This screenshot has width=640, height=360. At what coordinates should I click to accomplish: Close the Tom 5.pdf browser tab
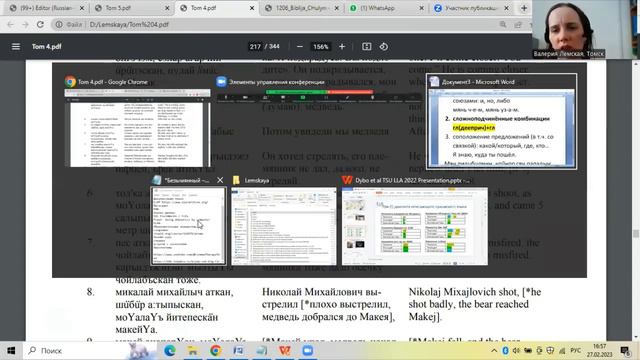click(167, 8)
